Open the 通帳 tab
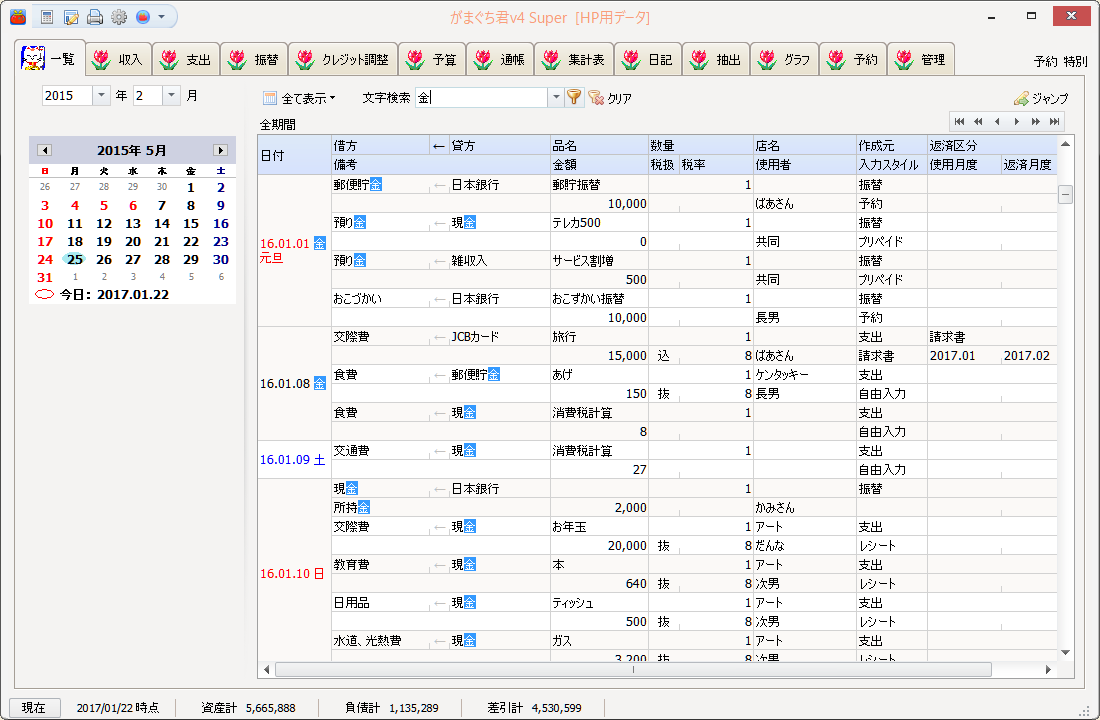The image size is (1100, 720). pos(500,60)
